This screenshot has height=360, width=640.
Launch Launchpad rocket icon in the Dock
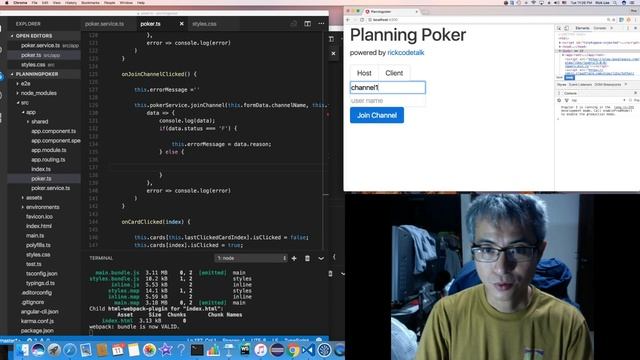pyautogui.click(x=53, y=350)
